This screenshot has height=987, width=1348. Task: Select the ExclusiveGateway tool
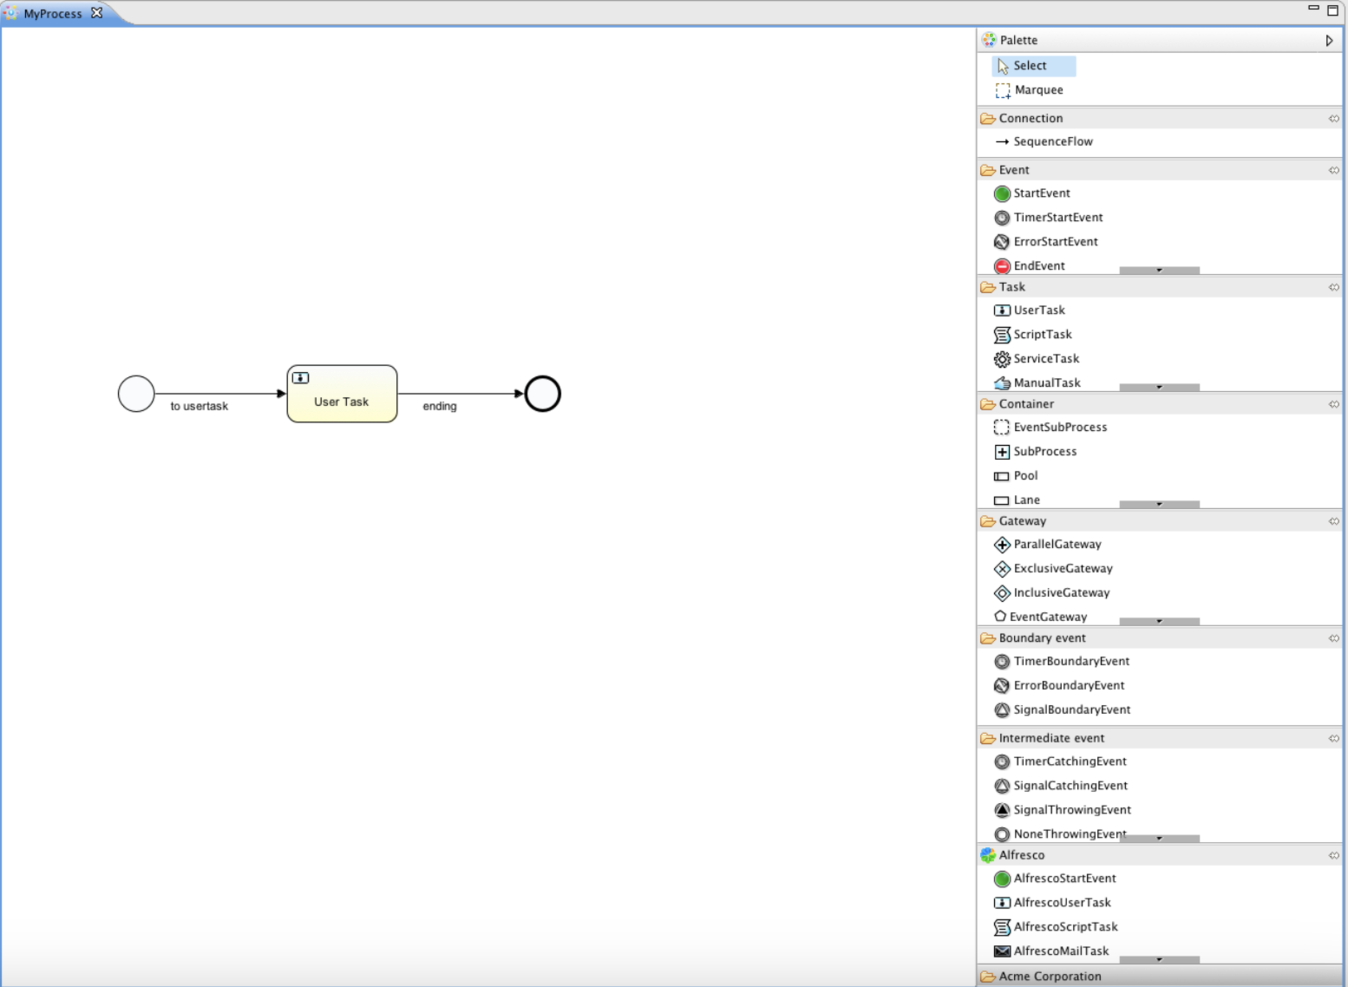pos(1053,568)
